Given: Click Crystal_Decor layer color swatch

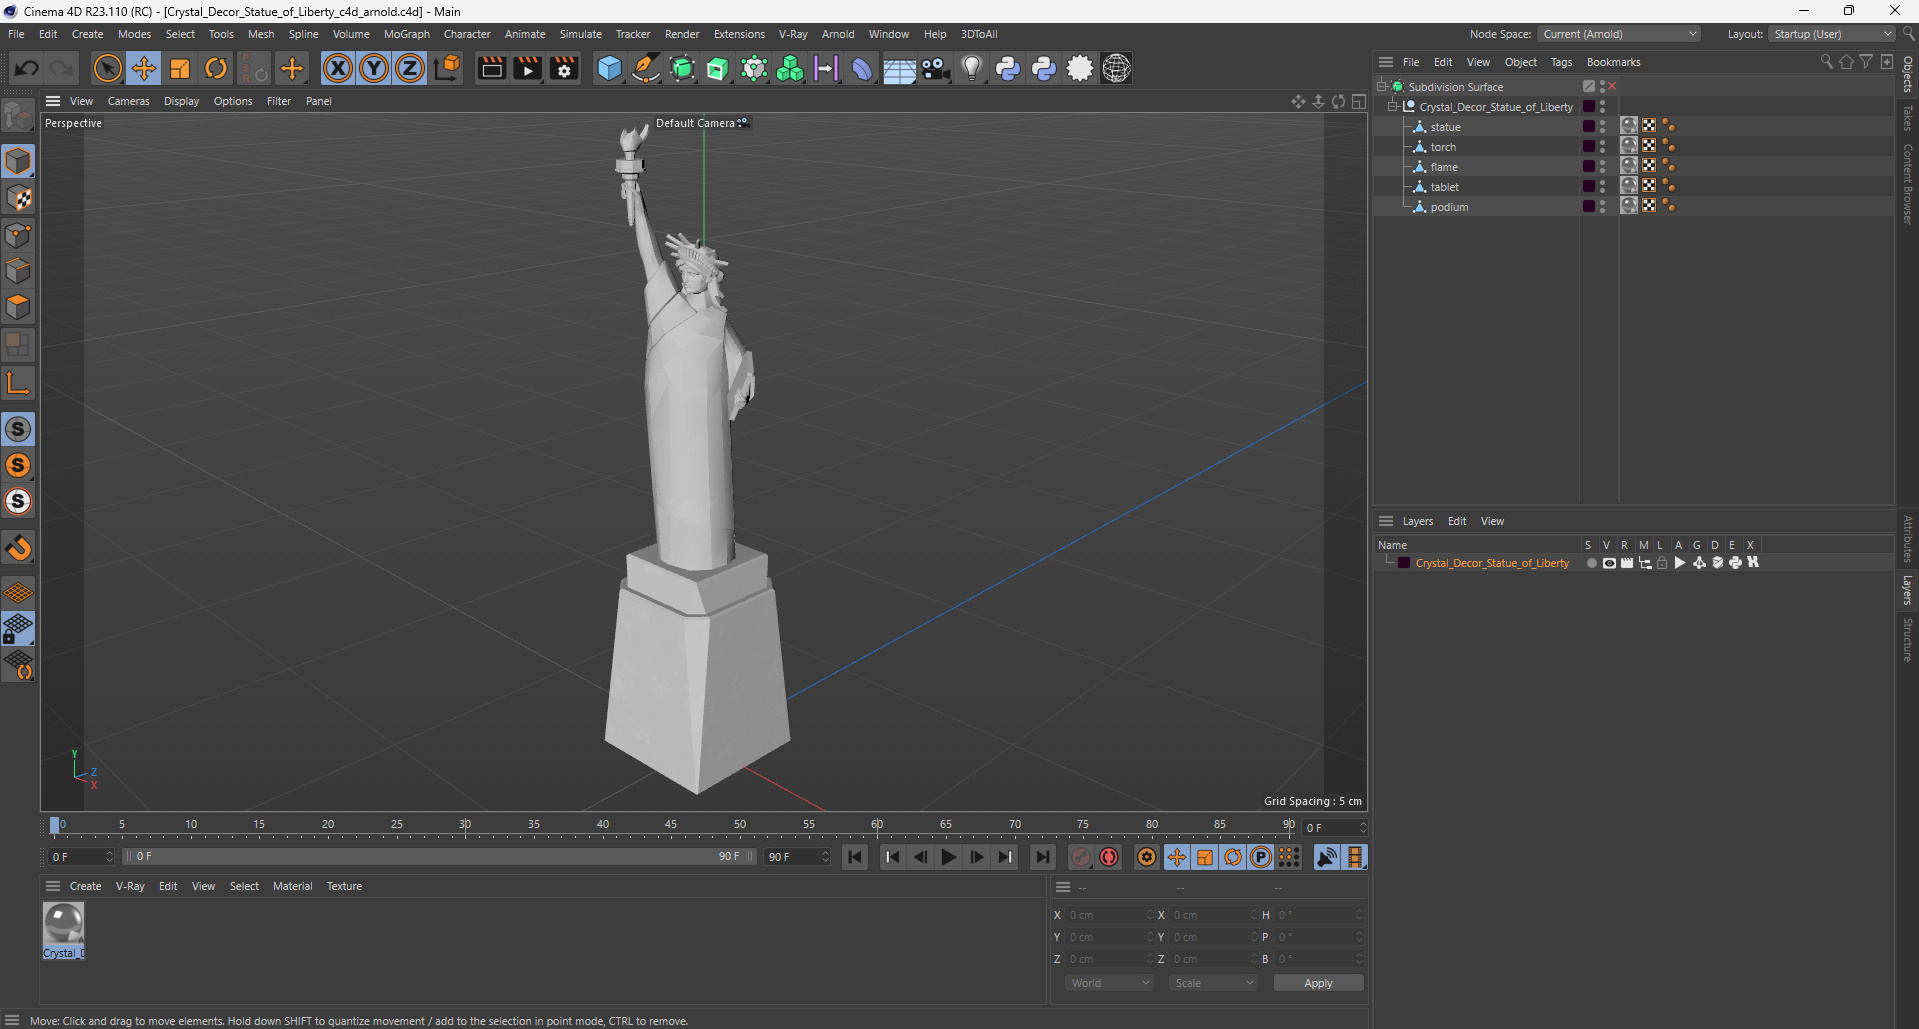Looking at the screenshot, I should (x=1404, y=563).
